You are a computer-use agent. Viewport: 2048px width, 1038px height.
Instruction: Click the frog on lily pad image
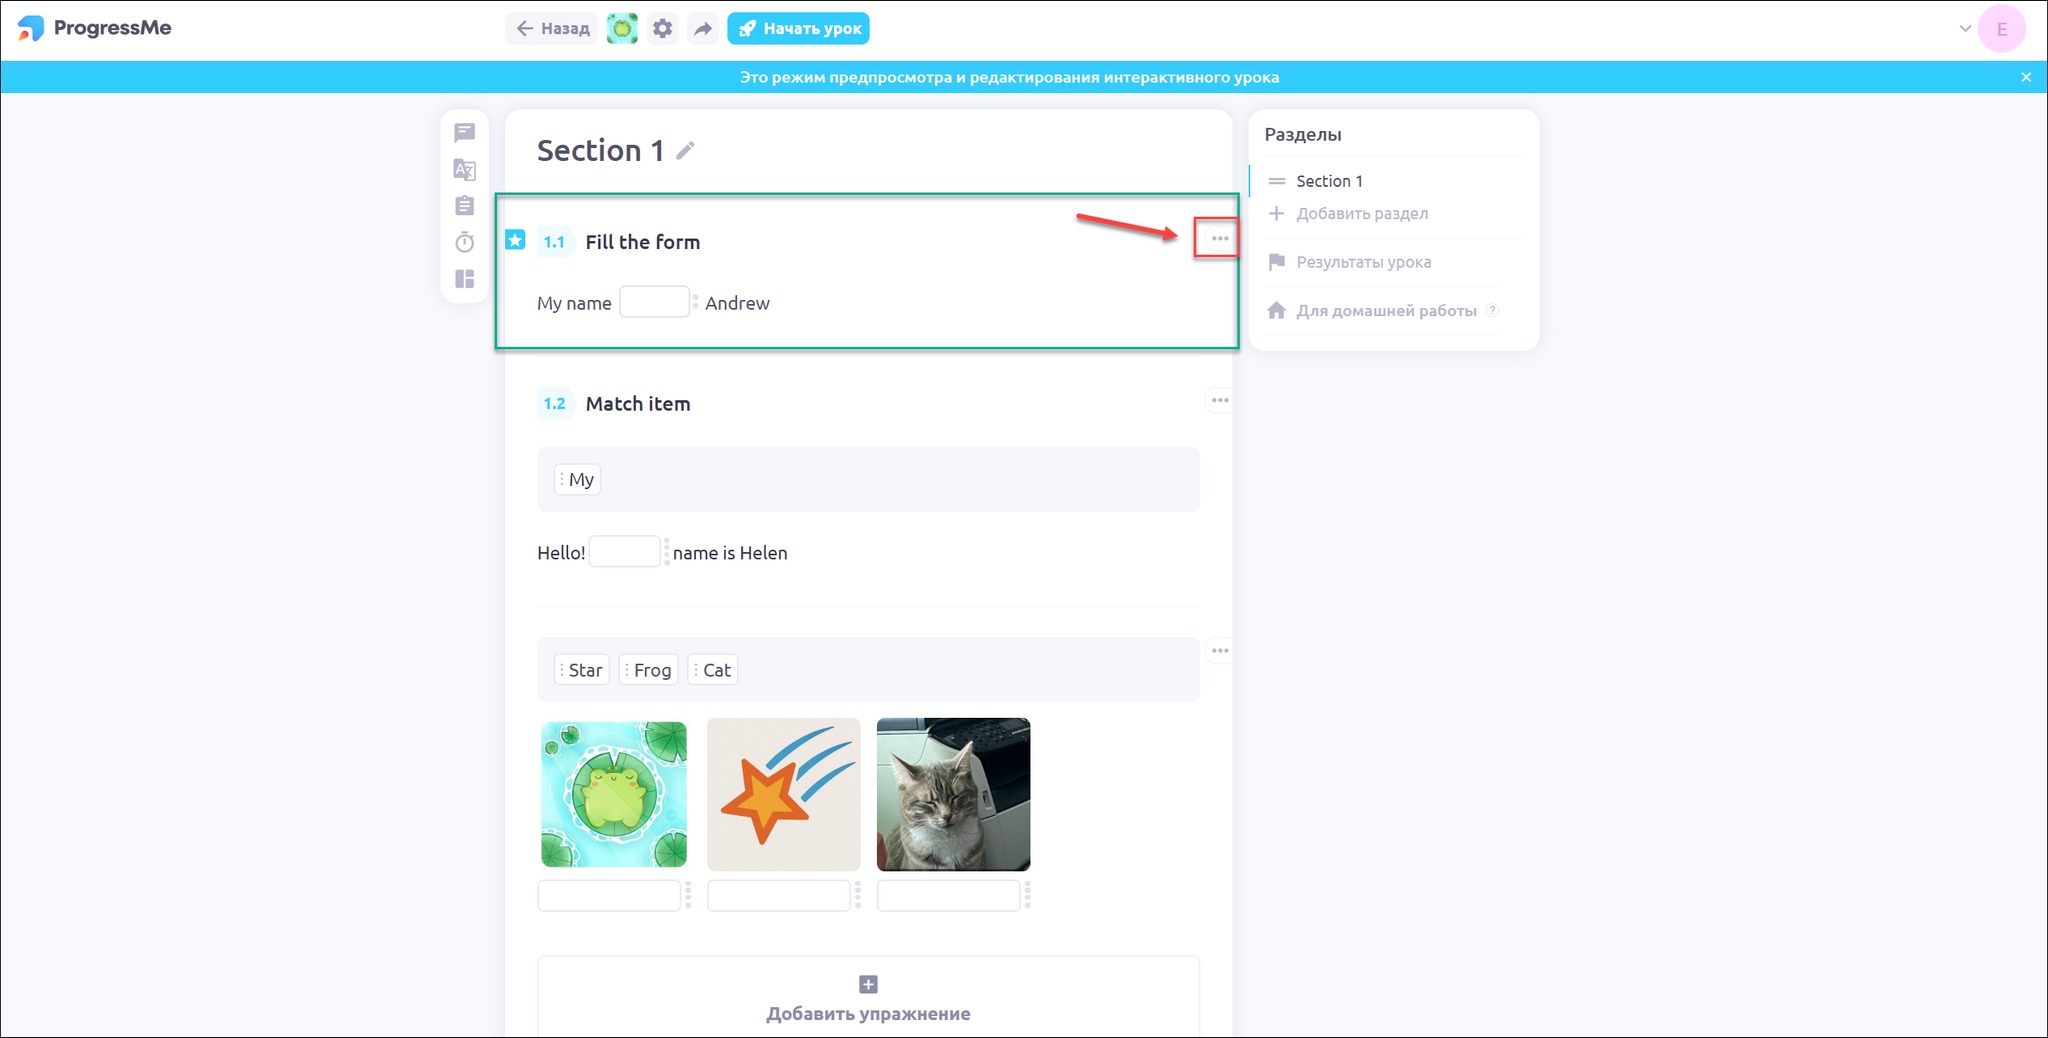614,794
